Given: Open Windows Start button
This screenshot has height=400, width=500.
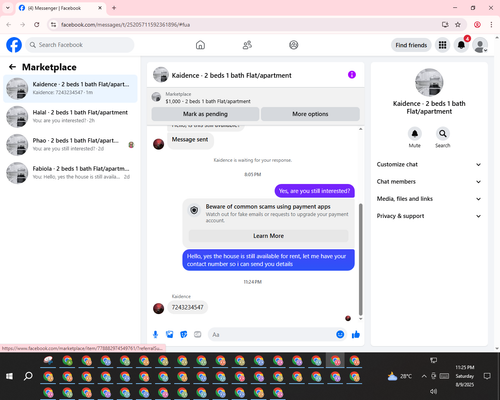Looking at the screenshot, I should pyautogui.click(x=9, y=376).
